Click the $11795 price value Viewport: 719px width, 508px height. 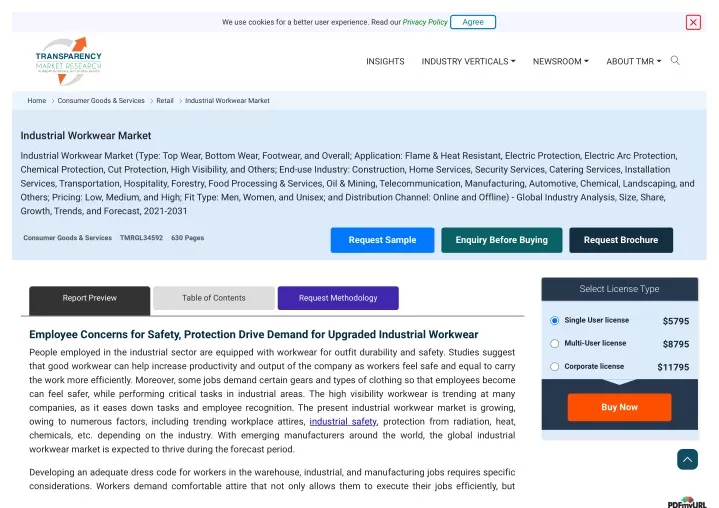click(673, 367)
